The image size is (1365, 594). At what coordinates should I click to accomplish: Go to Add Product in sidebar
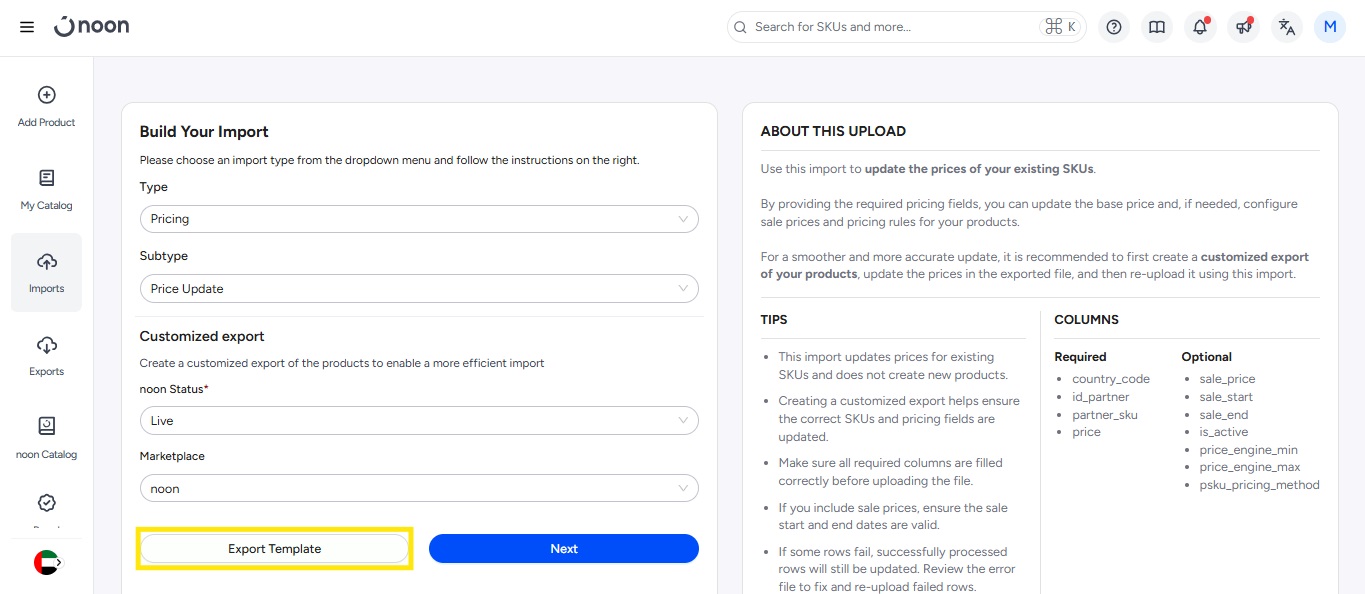tap(46, 105)
